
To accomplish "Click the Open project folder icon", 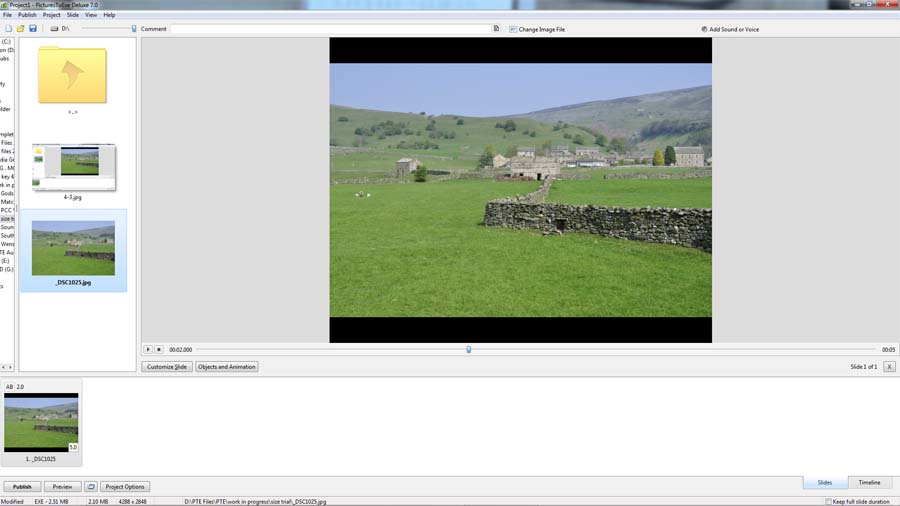I will coord(21,28).
